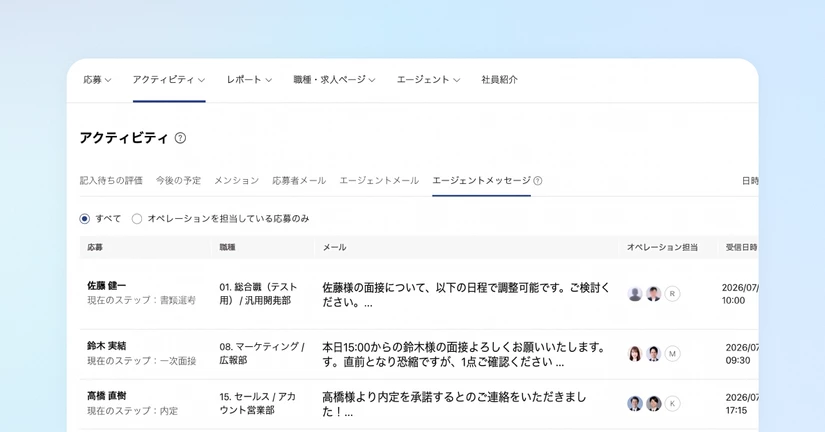Click second avatar in 鈴木 実結 row

click(653, 354)
